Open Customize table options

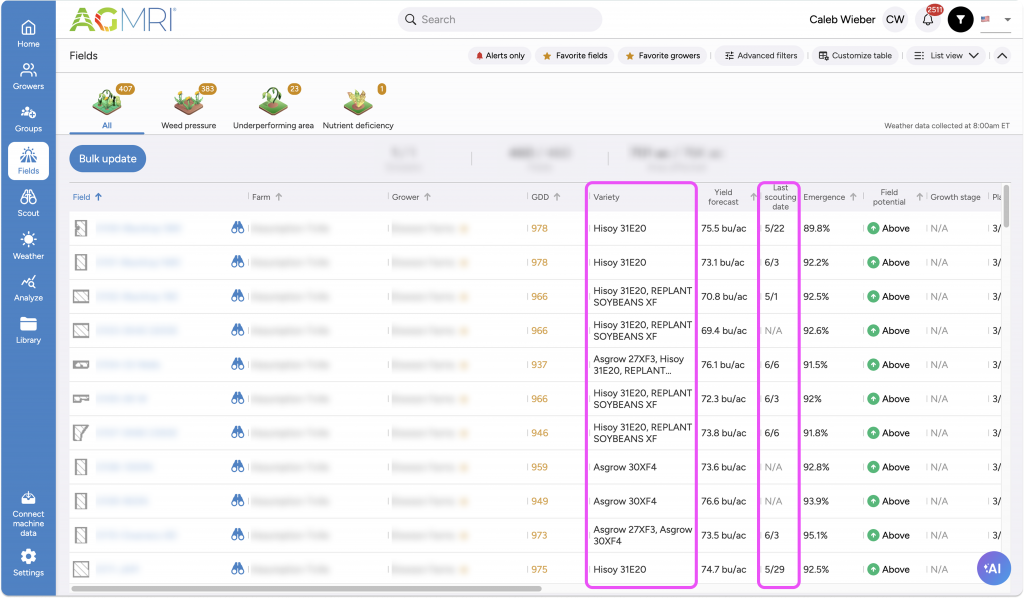point(855,55)
